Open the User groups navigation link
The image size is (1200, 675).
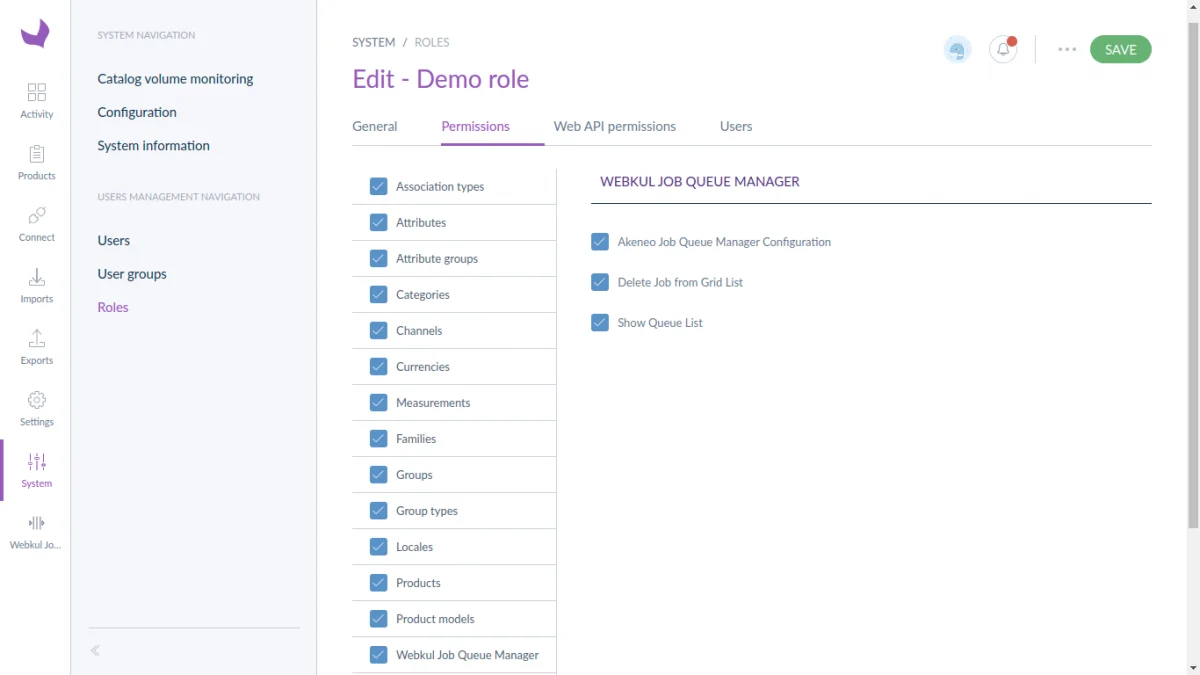coord(132,274)
